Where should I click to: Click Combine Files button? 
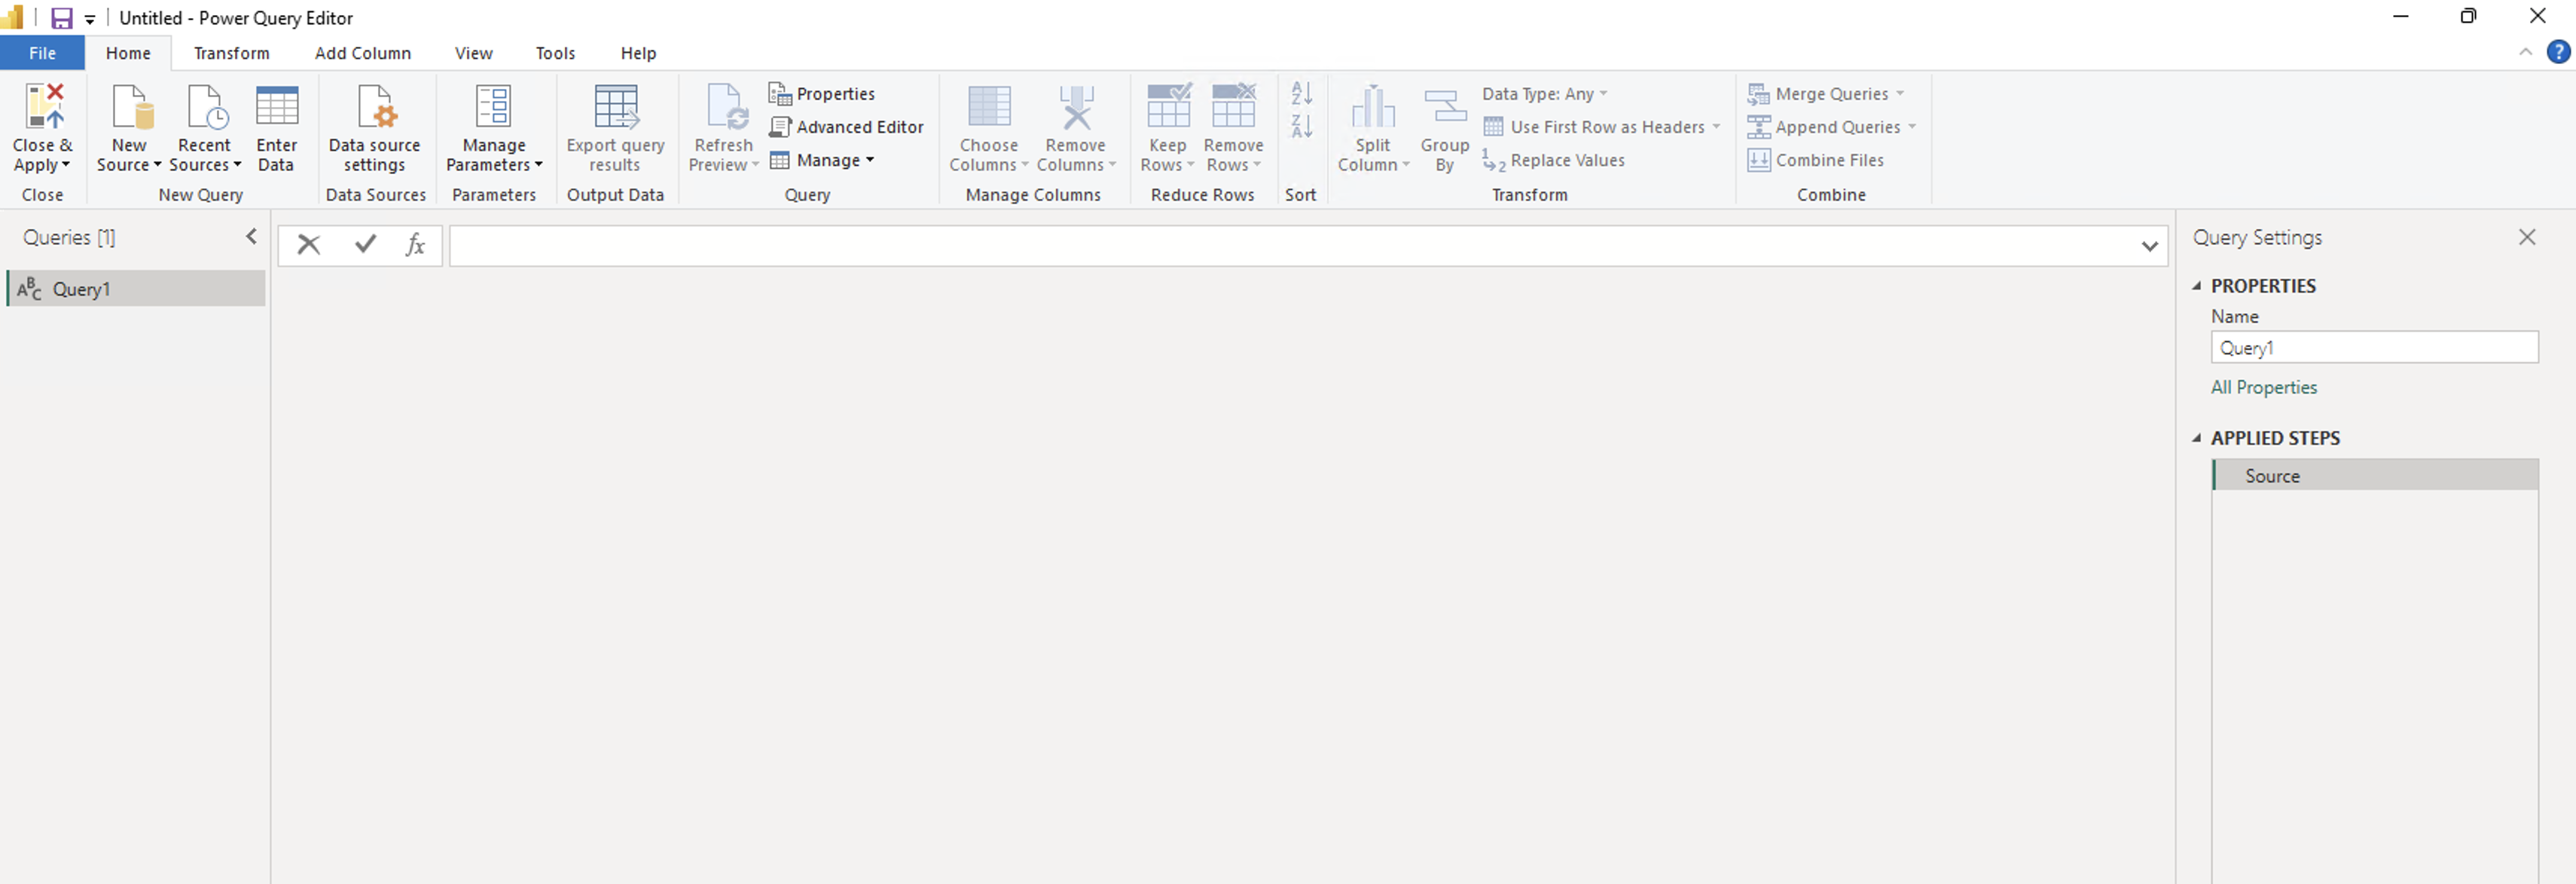tap(1815, 160)
